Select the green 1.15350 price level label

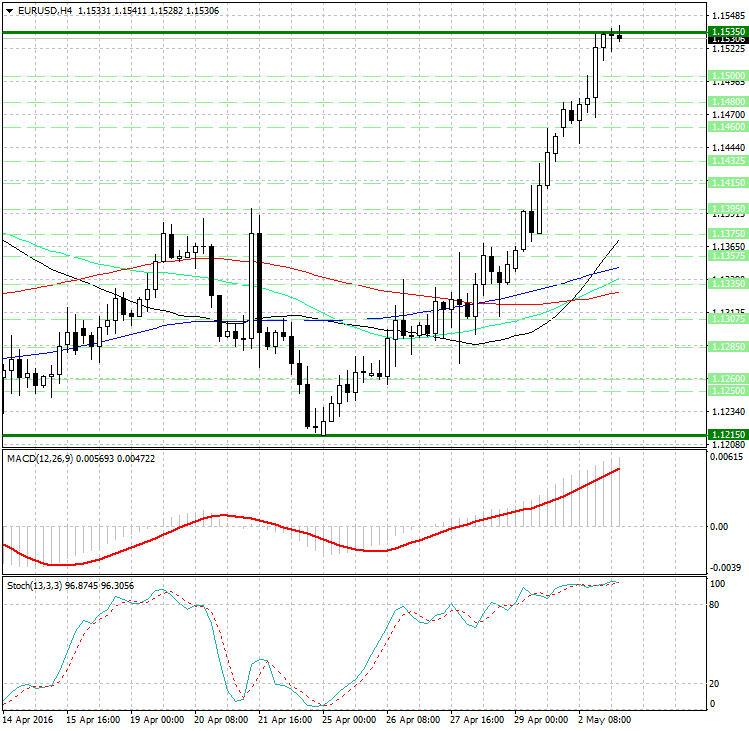(x=728, y=32)
